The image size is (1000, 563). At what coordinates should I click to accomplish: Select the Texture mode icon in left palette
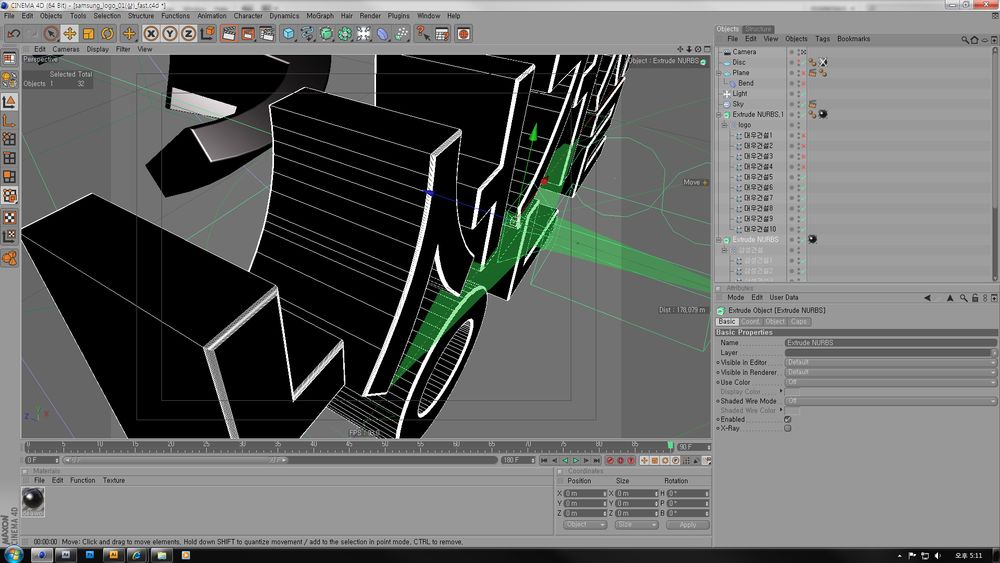click(10, 217)
